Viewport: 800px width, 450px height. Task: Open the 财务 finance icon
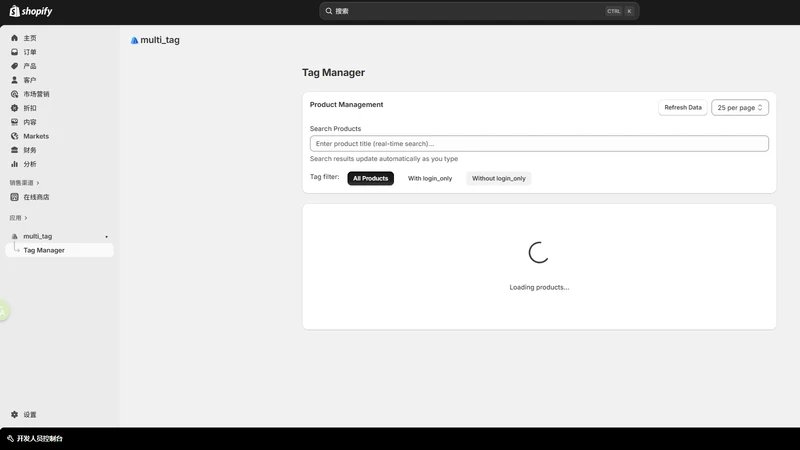pos(14,150)
